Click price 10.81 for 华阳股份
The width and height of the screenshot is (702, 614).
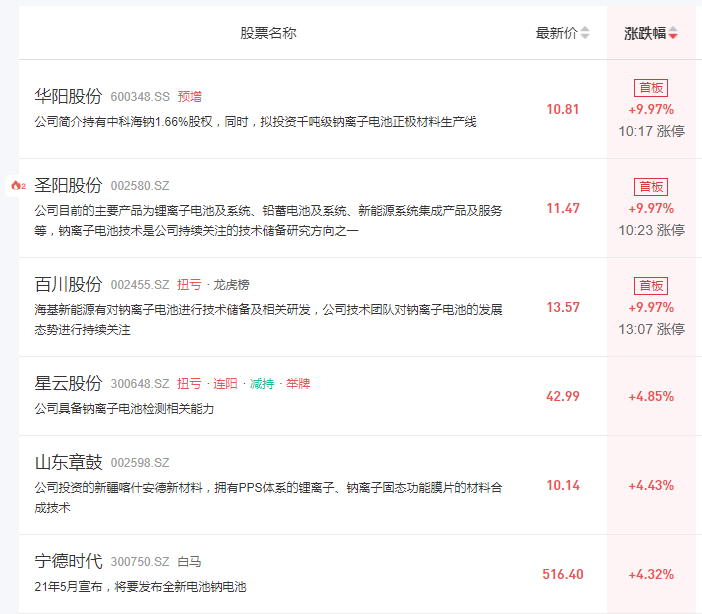(x=563, y=109)
